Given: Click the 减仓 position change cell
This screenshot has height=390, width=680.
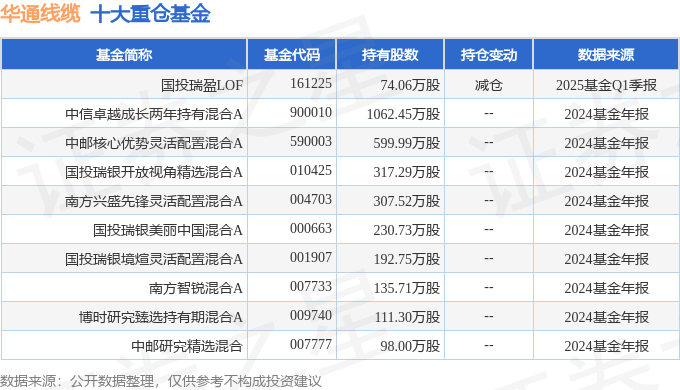Looking at the screenshot, I should (489, 85).
